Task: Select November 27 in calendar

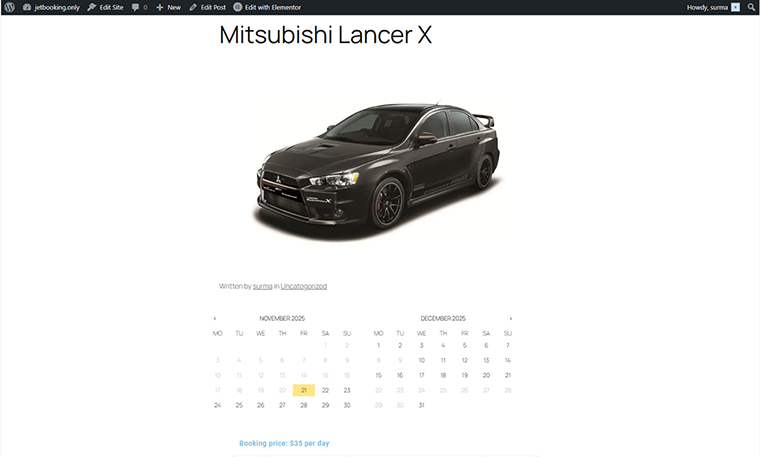Action: point(282,405)
